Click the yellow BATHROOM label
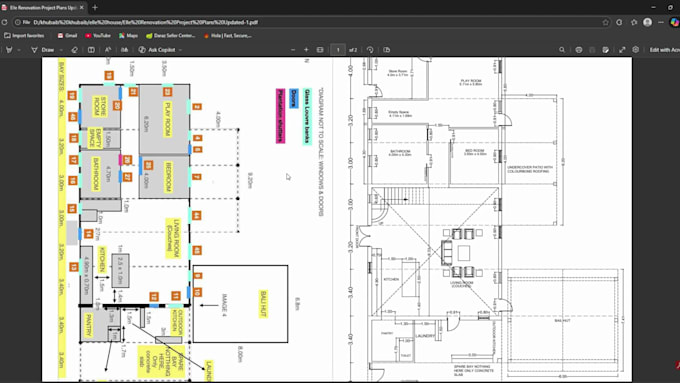680x383 pixels. click(95, 174)
